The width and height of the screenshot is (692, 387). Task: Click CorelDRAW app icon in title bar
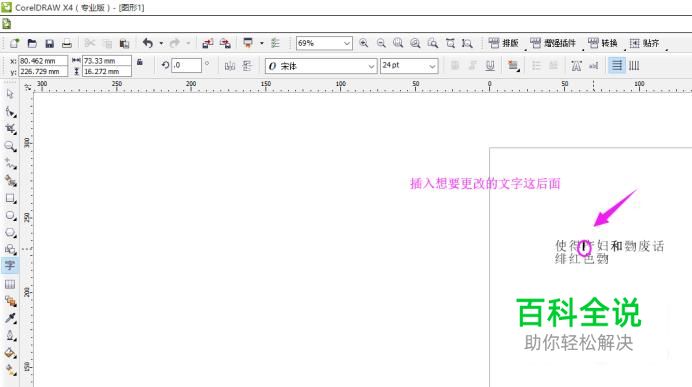[6, 7]
